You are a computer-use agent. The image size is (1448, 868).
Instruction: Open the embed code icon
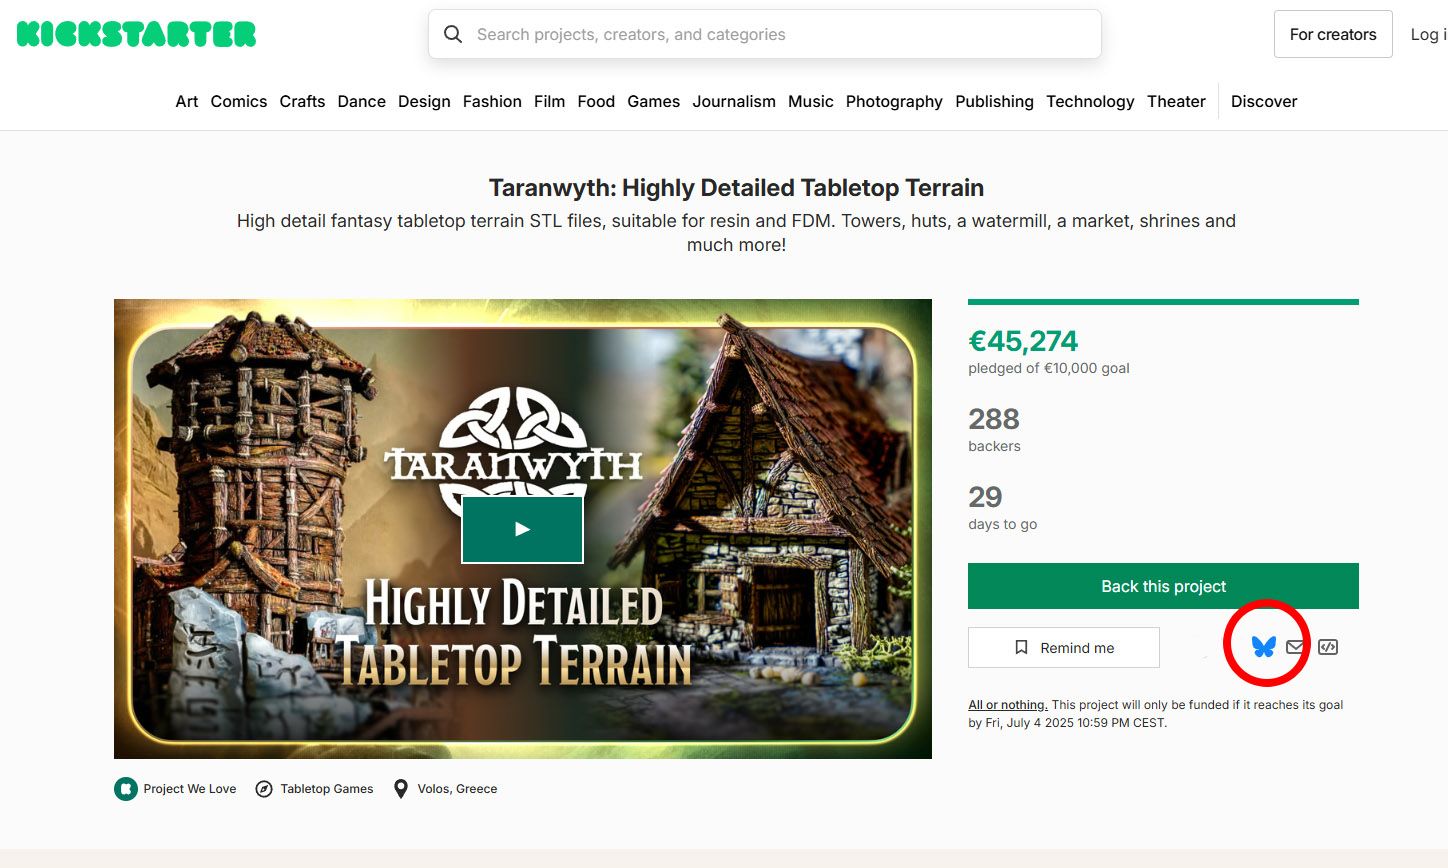coord(1328,647)
